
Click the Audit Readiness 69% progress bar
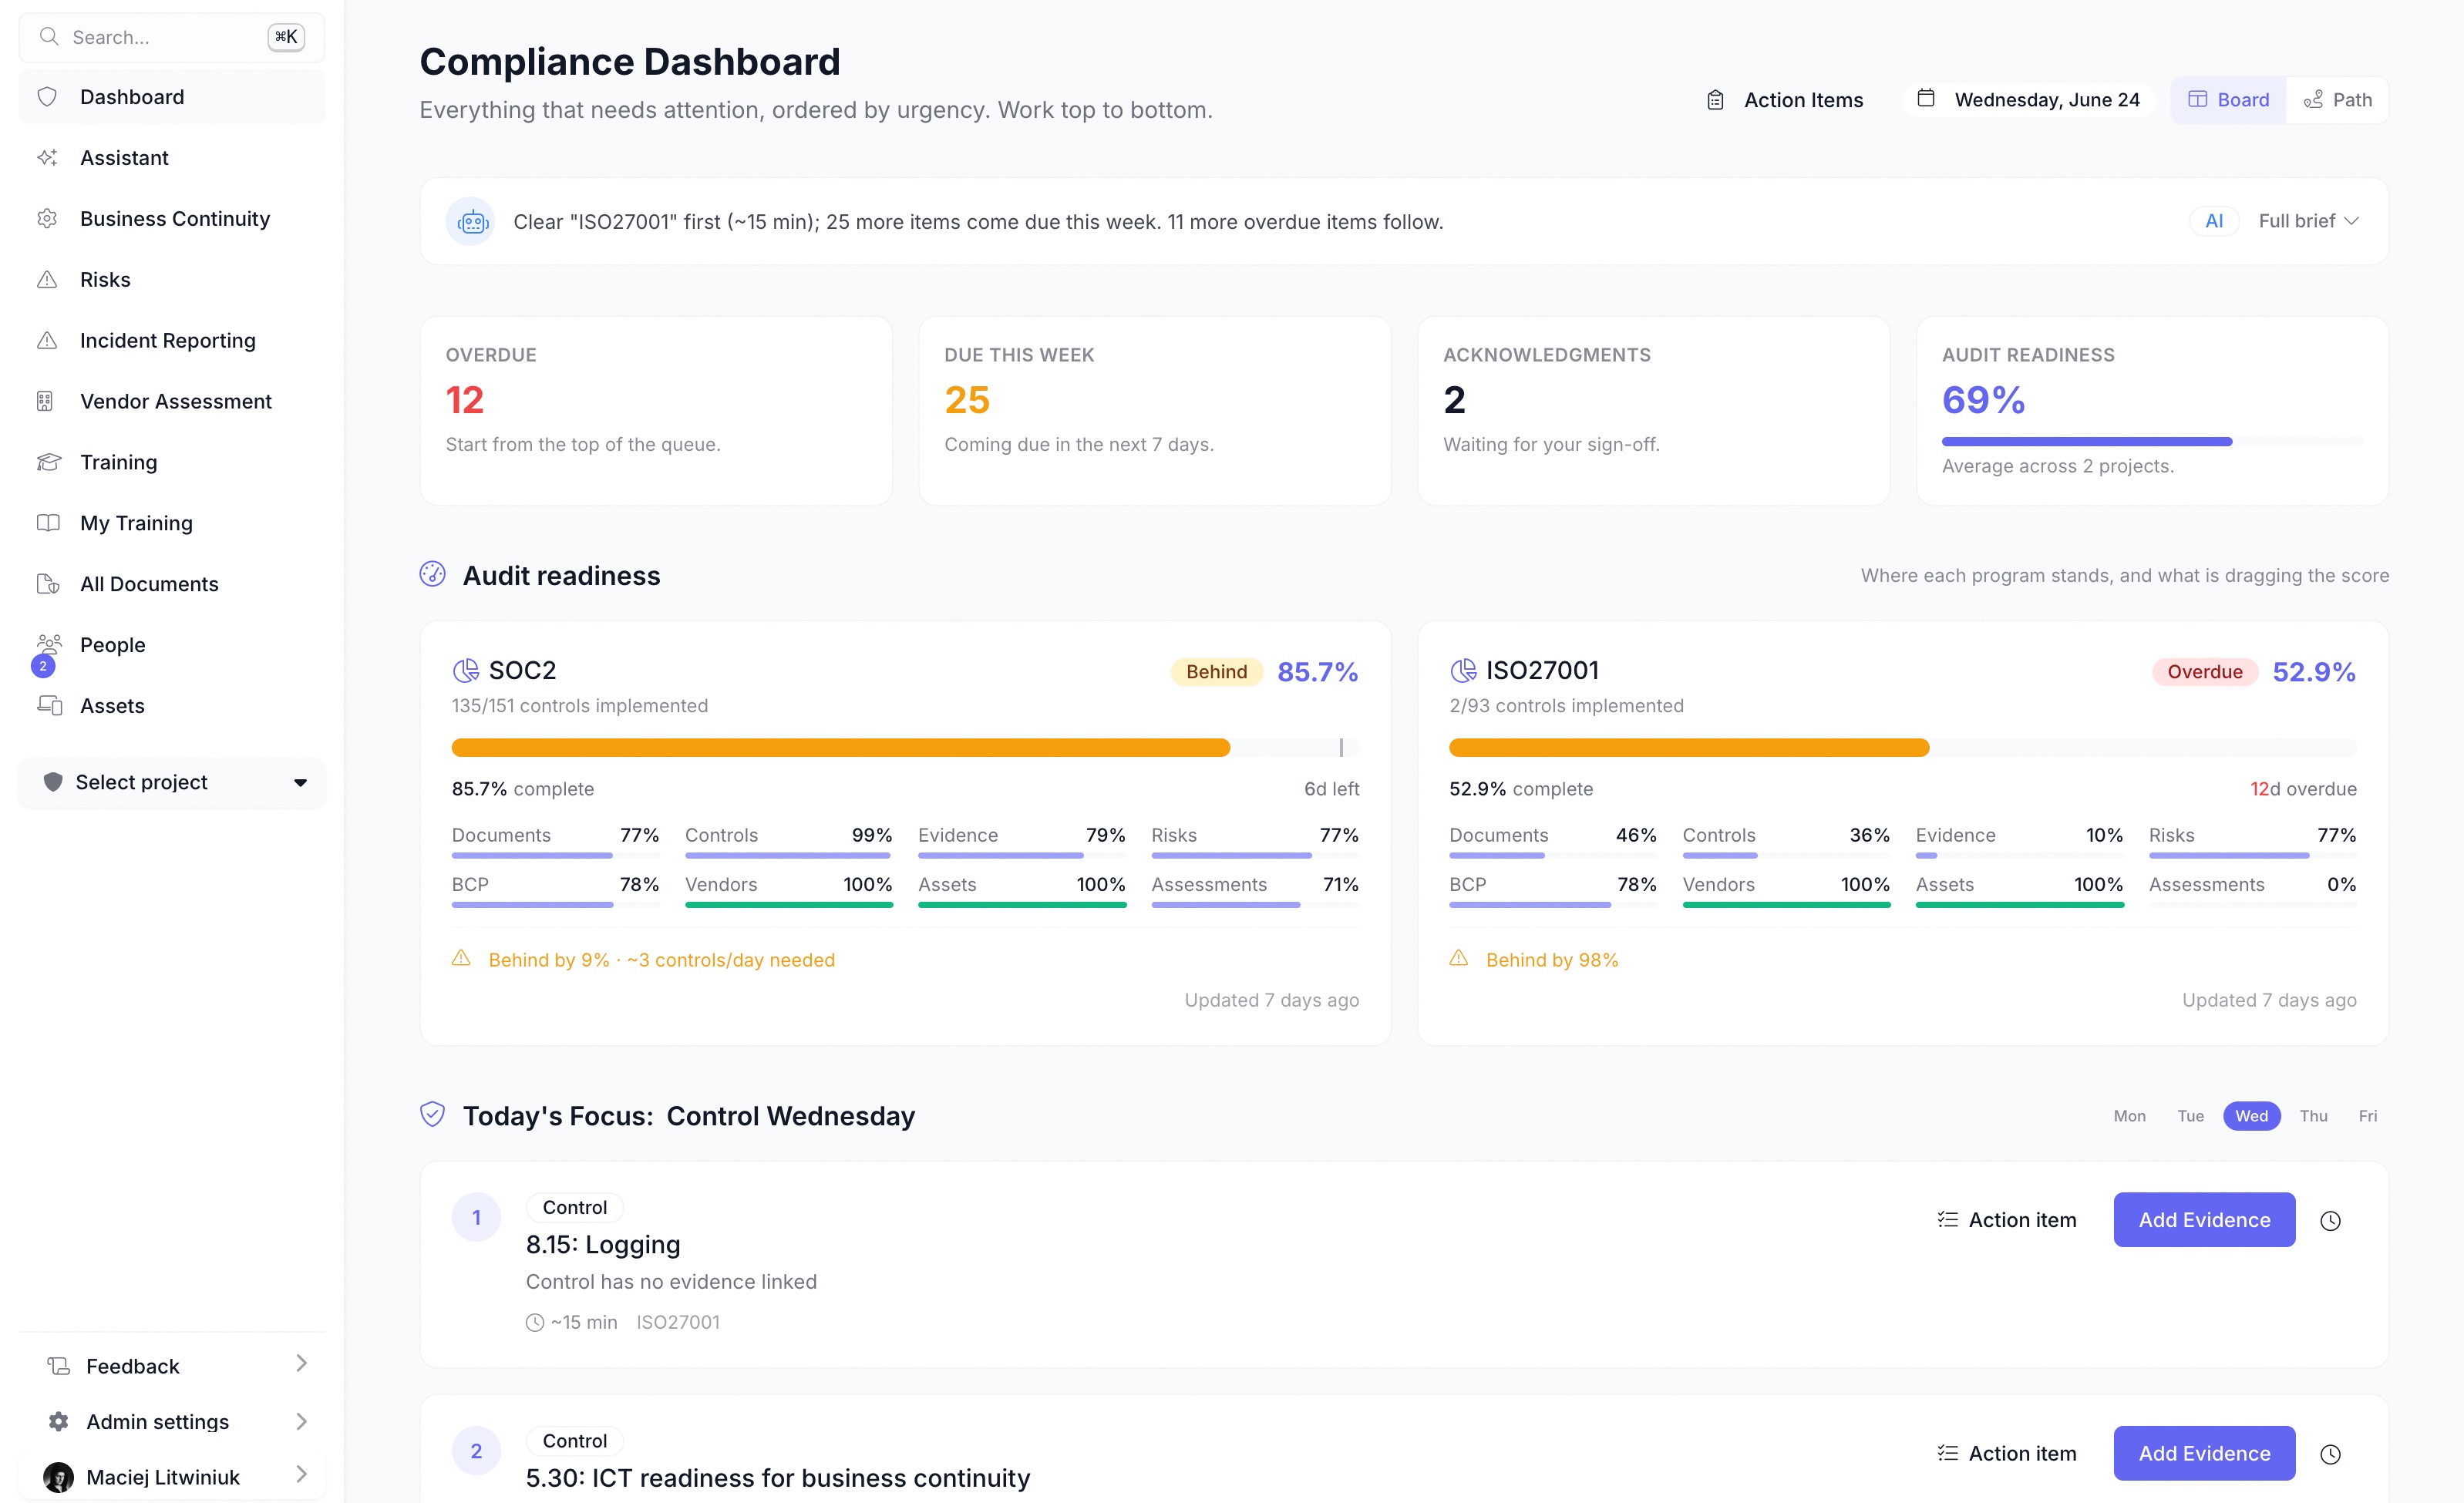pos(2152,442)
